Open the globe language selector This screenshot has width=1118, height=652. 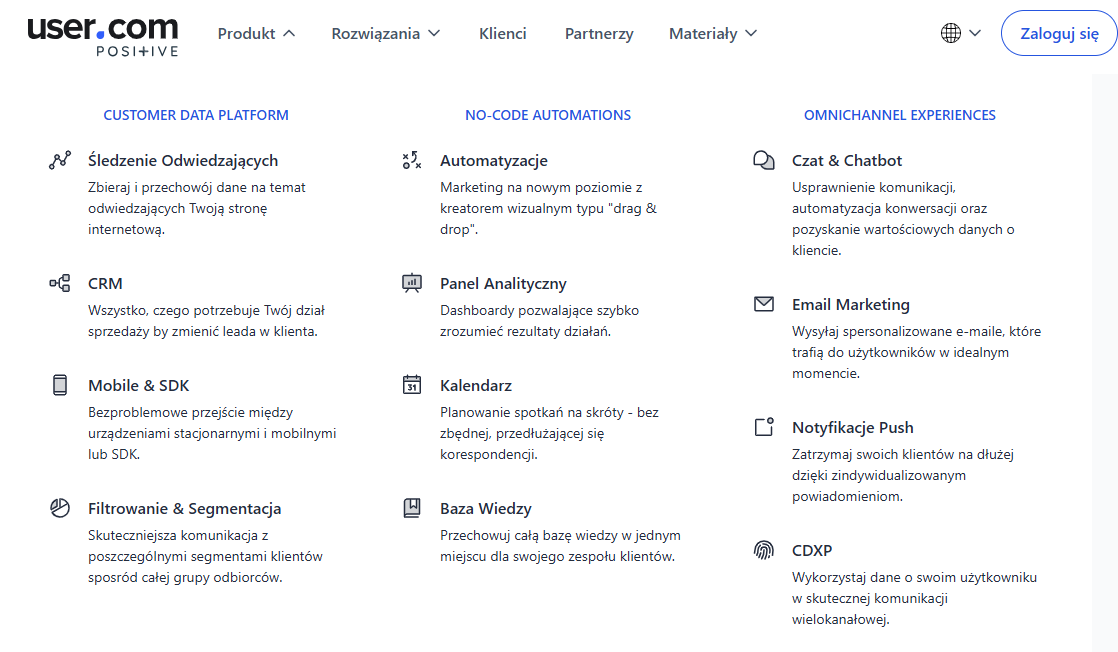pos(960,33)
